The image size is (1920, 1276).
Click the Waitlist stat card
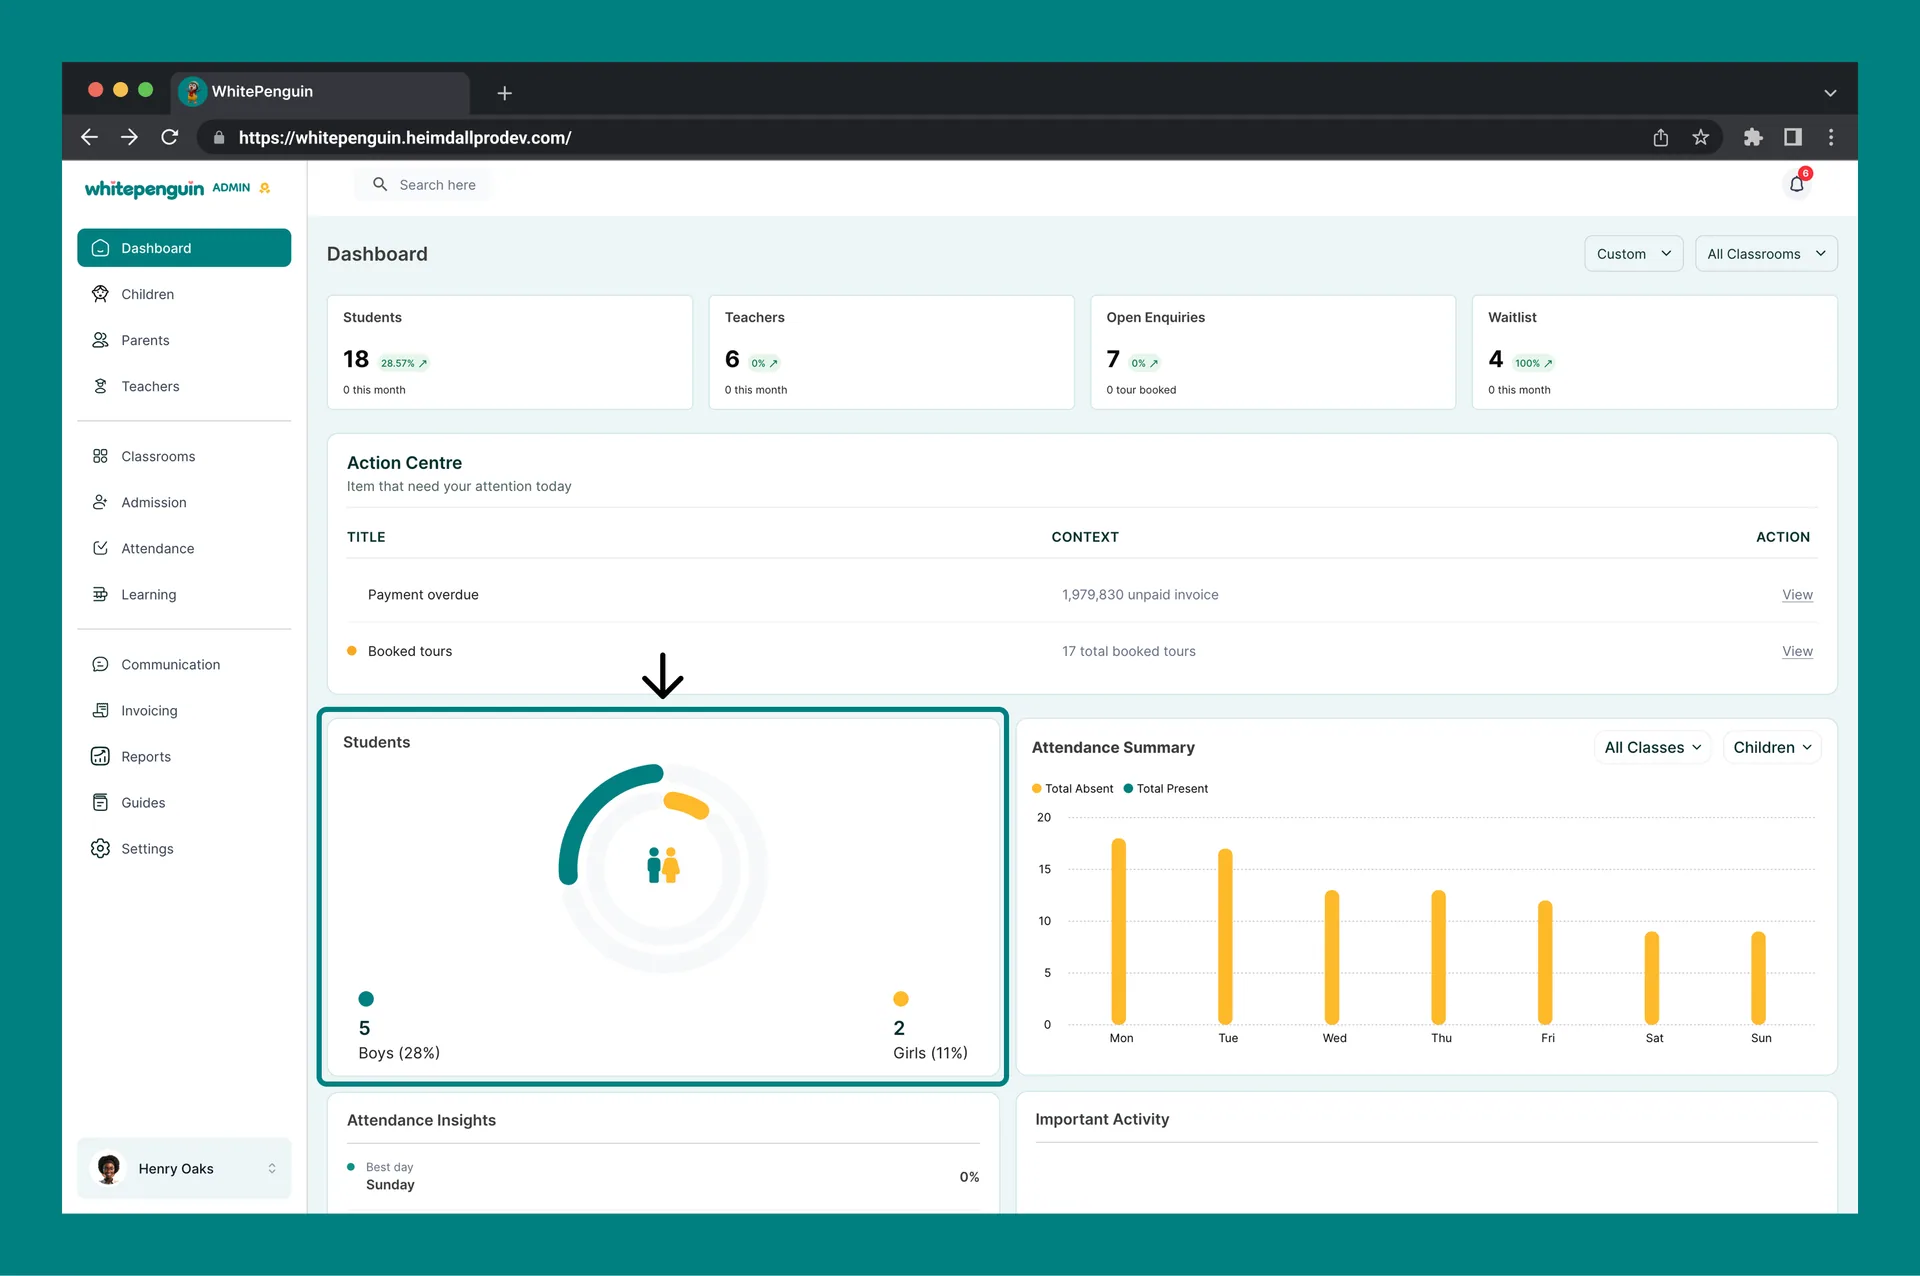click(1655, 352)
